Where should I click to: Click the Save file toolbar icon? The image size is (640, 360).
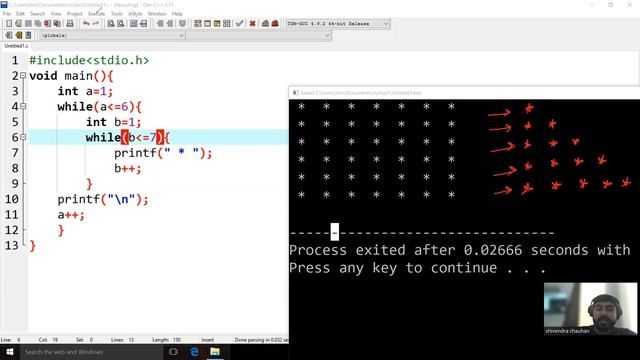(28, 24)
